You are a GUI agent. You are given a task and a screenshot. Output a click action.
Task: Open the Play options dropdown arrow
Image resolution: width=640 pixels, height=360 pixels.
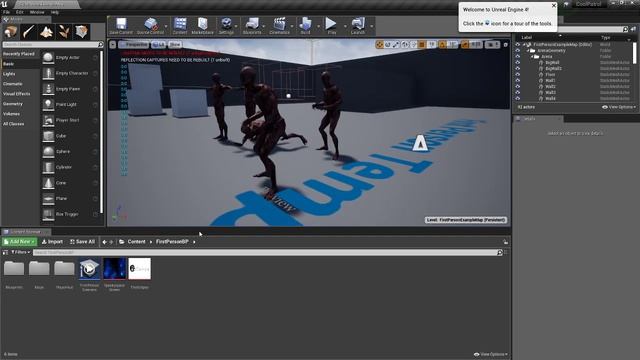pos(345,27)
